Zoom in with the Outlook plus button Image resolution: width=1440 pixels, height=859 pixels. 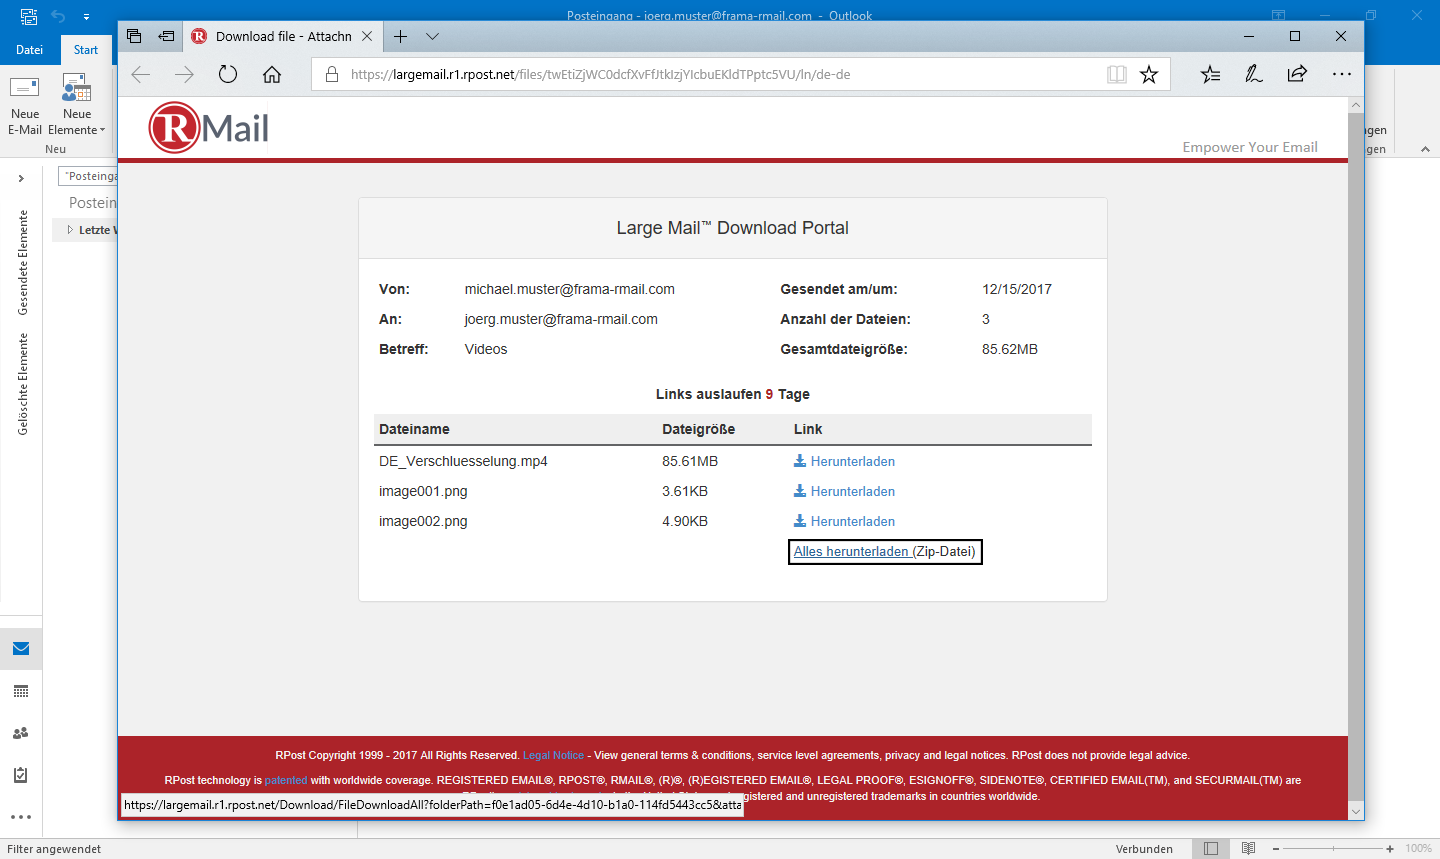click(1390, 848)
